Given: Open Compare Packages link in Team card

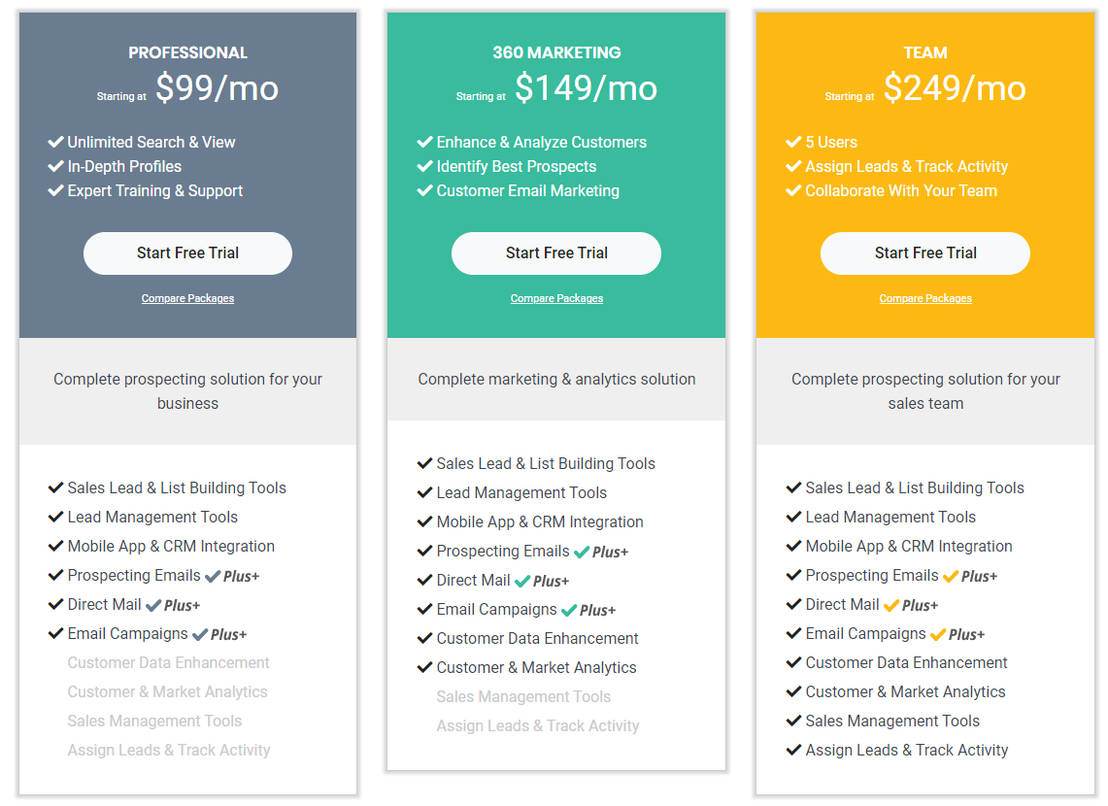Looking at the screenshot, I should (925, 298).
